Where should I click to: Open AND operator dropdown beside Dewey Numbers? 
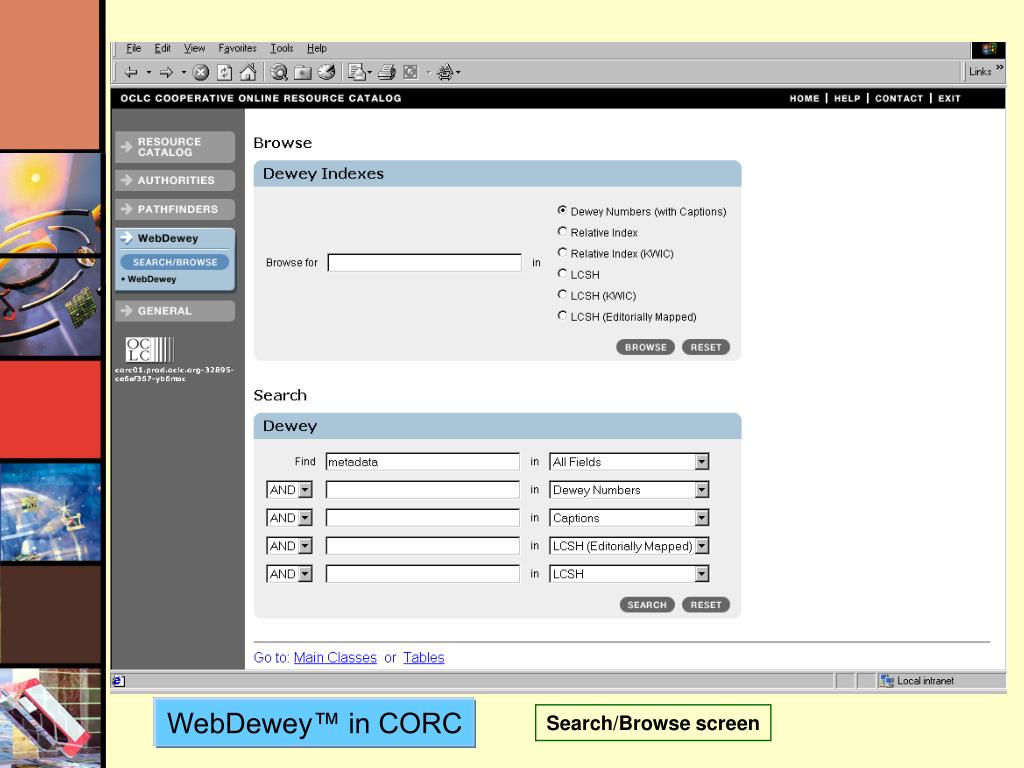tap(289, 490)
